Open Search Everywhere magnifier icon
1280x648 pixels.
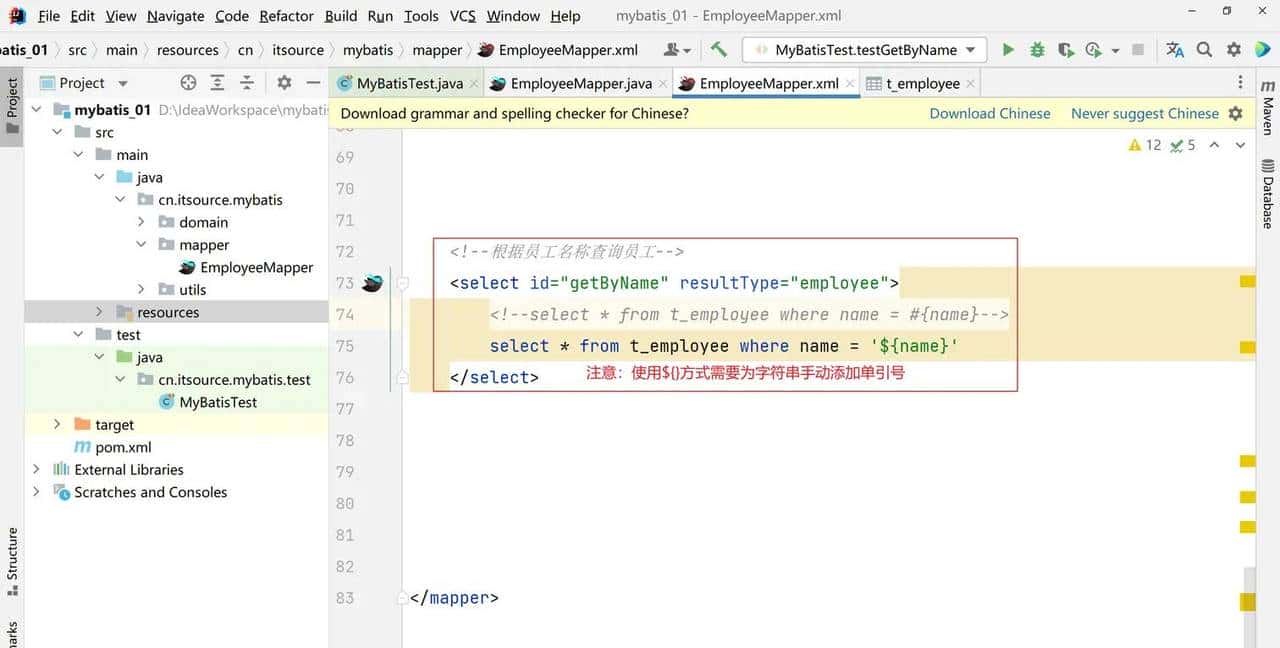click(1204, 49)
